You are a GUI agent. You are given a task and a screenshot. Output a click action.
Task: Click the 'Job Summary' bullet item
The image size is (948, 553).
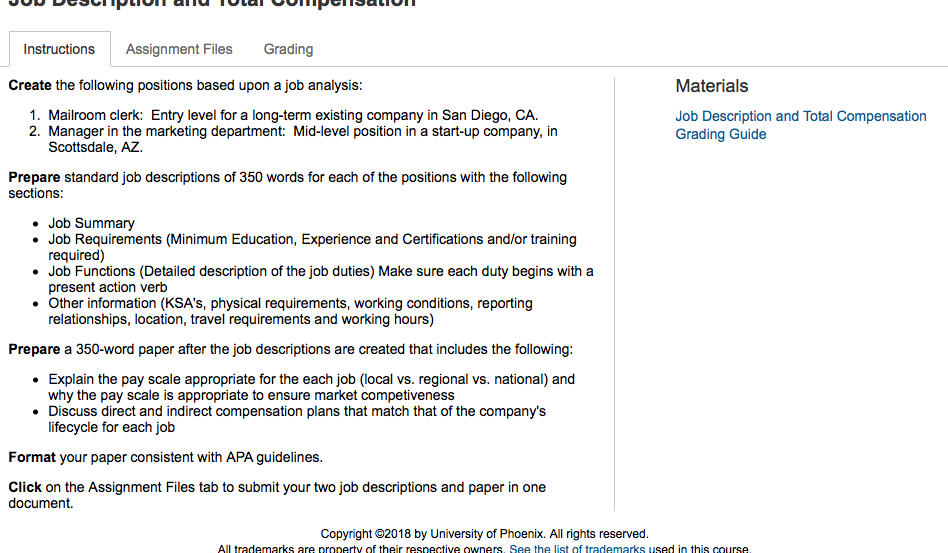point(91,223)
